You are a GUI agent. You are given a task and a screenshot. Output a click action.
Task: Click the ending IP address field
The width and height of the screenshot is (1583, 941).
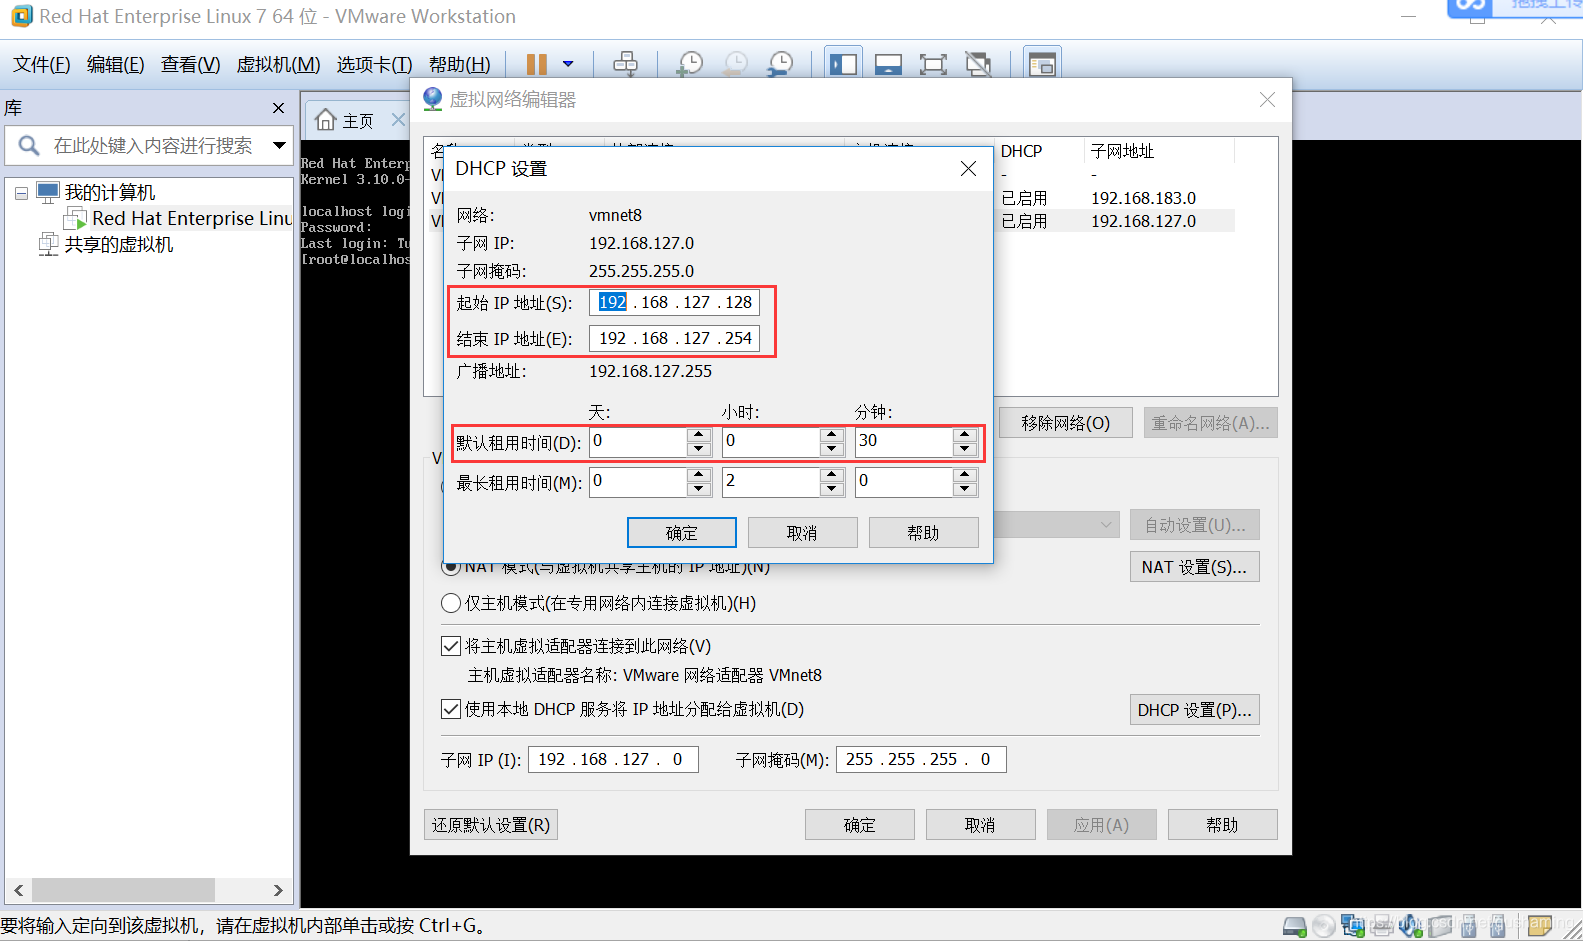click(674, 338)
